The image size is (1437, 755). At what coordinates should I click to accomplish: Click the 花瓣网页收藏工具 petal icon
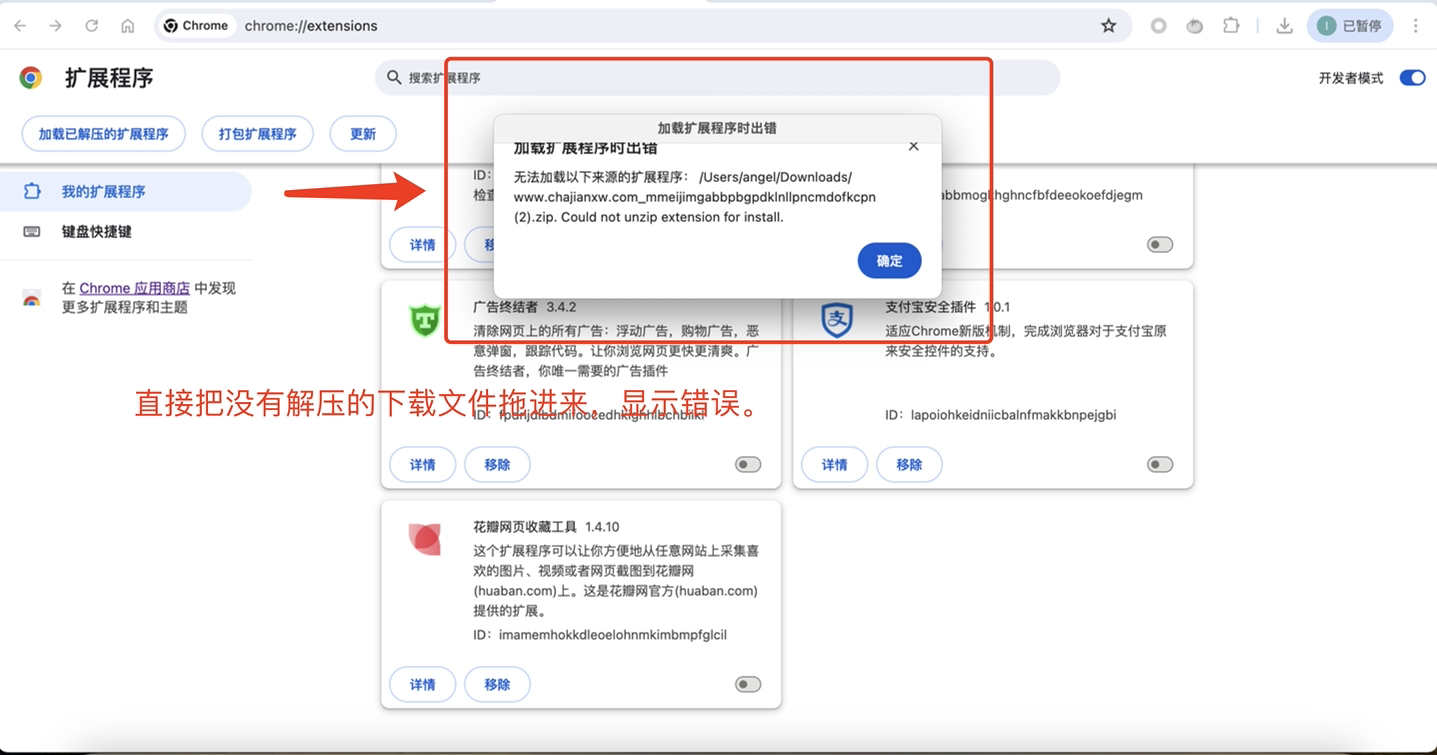tap(425, 540)
